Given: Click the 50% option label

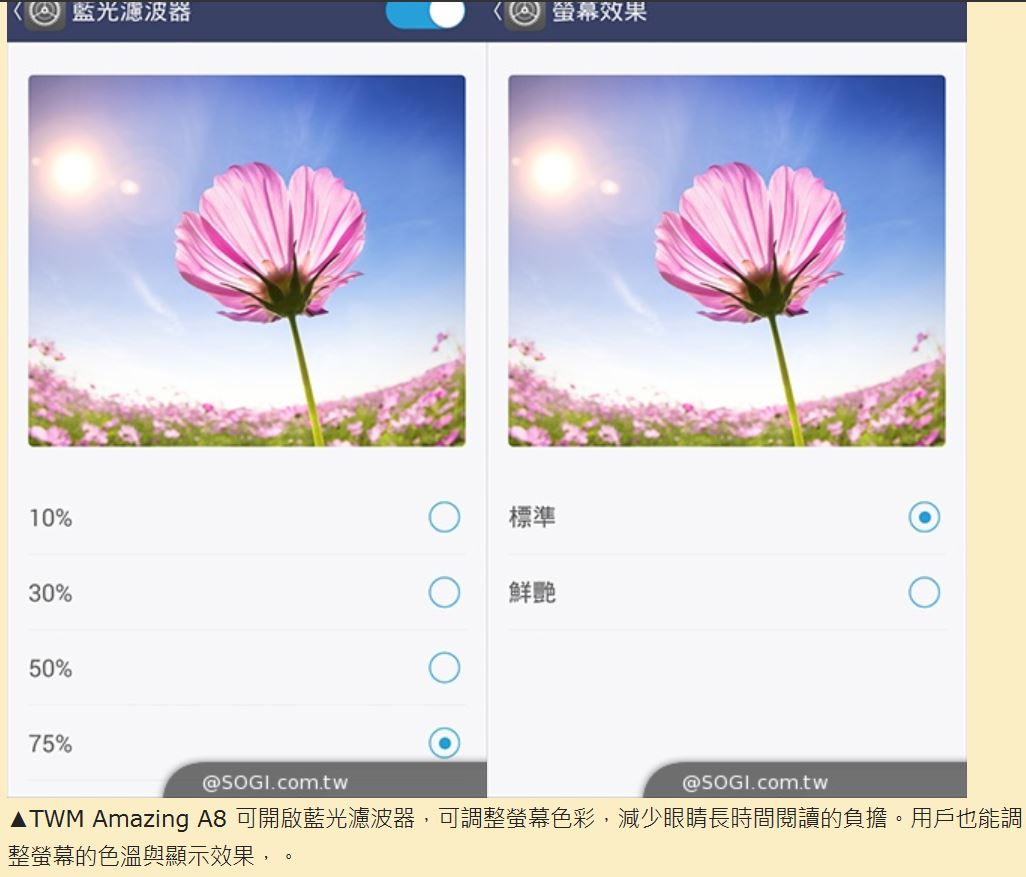Looking at the screenshot, I should point(50,668).
